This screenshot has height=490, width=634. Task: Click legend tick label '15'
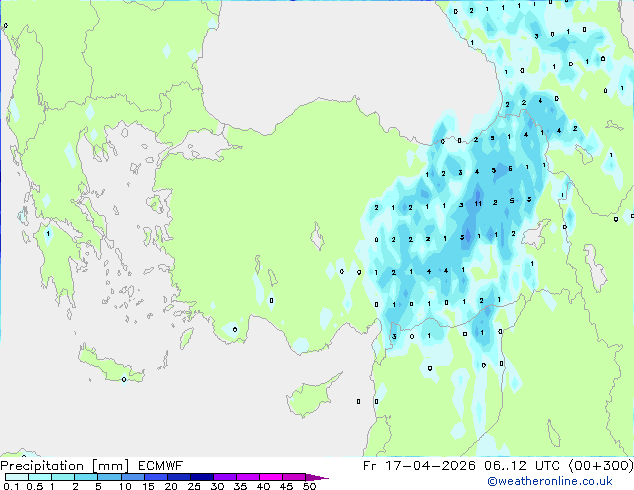[148, 486]
